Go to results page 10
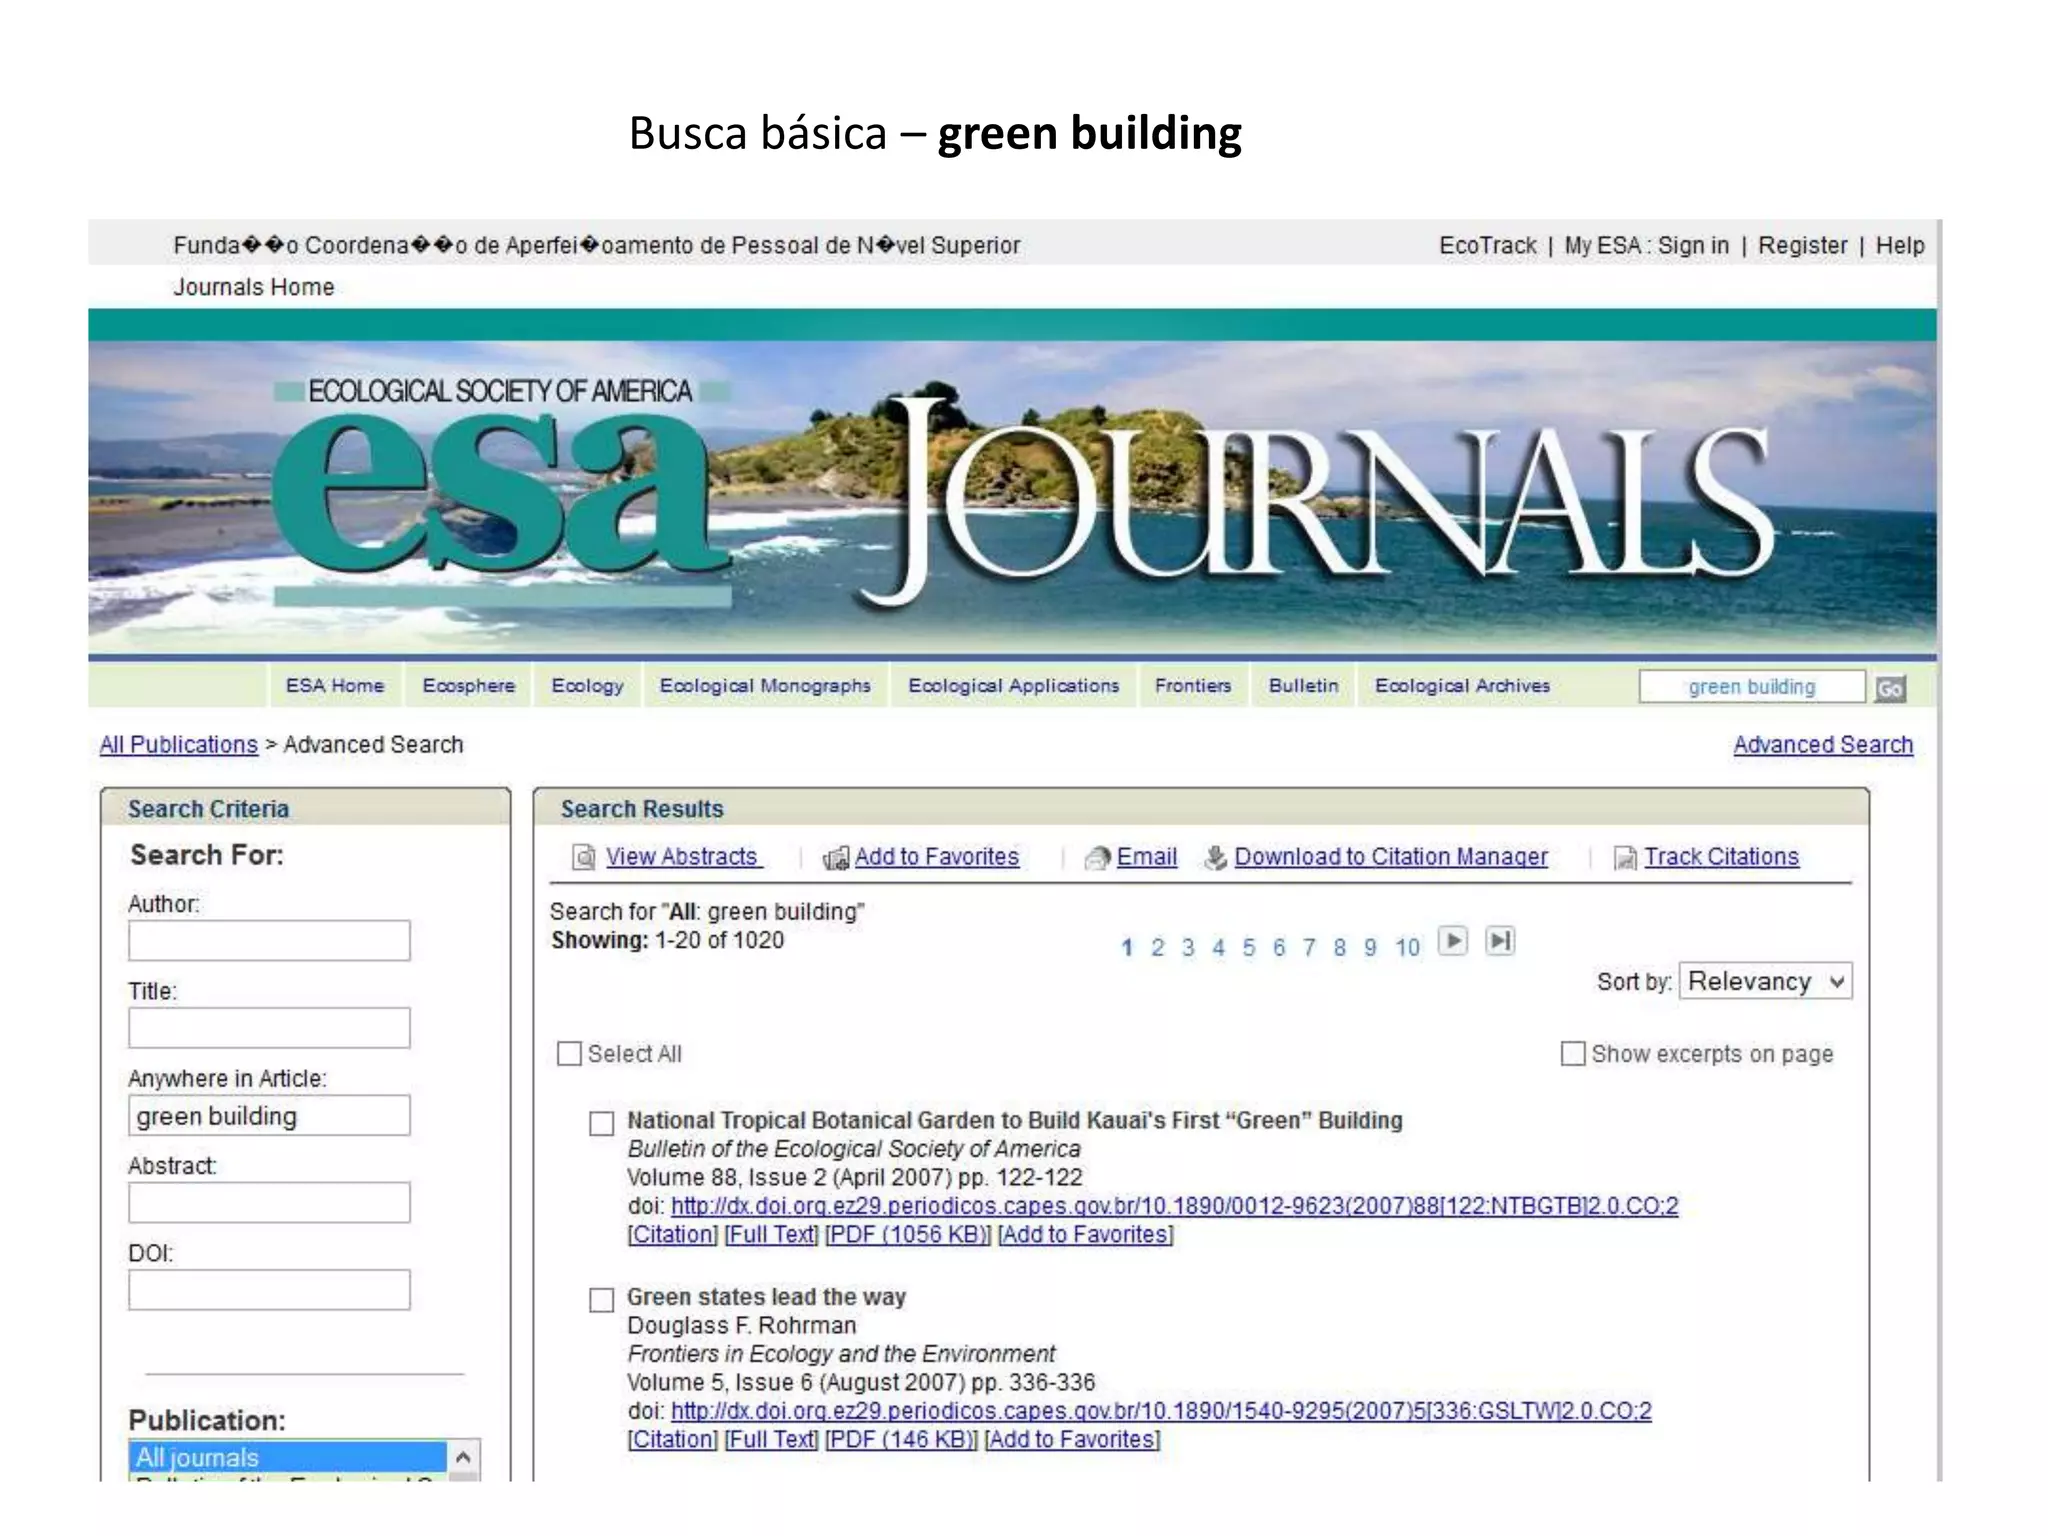This screenshot has width=2048, height=1536. [x=1407, y=948]
